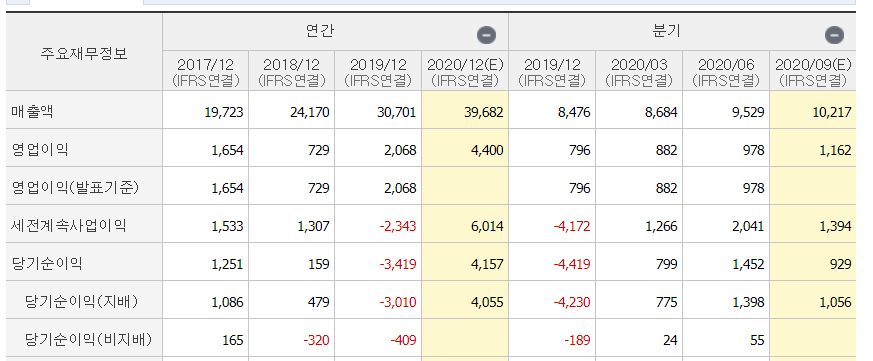This screenshot has width=873, height=361.
Task: Click the 주요재무정보 header cell
Action: tap(84, 53)
